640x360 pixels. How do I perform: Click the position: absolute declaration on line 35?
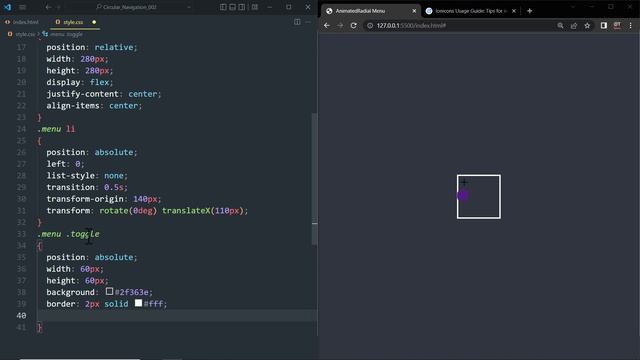tap(92, 258)
